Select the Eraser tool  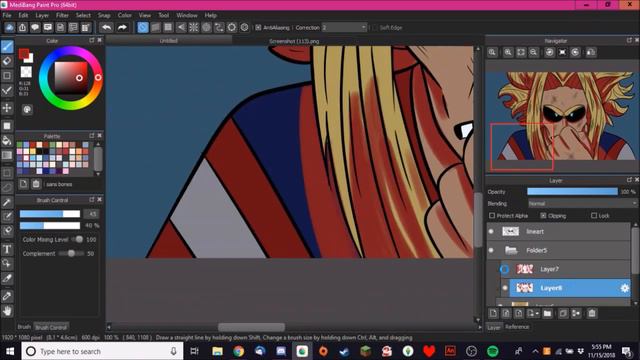coord(7,61)
